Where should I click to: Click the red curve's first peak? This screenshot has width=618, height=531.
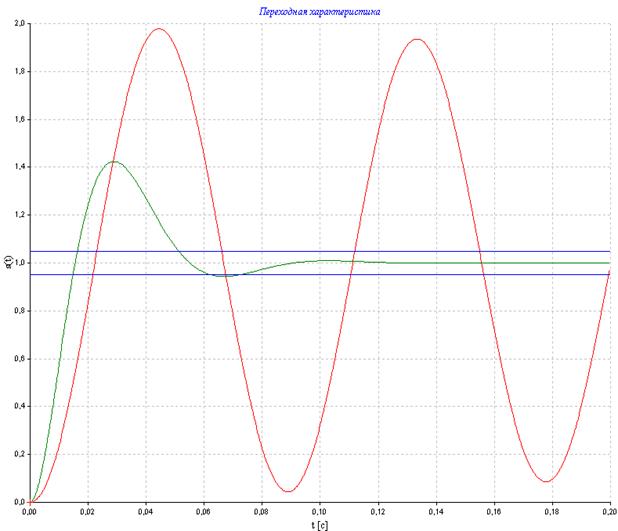(x=159, y=29)
